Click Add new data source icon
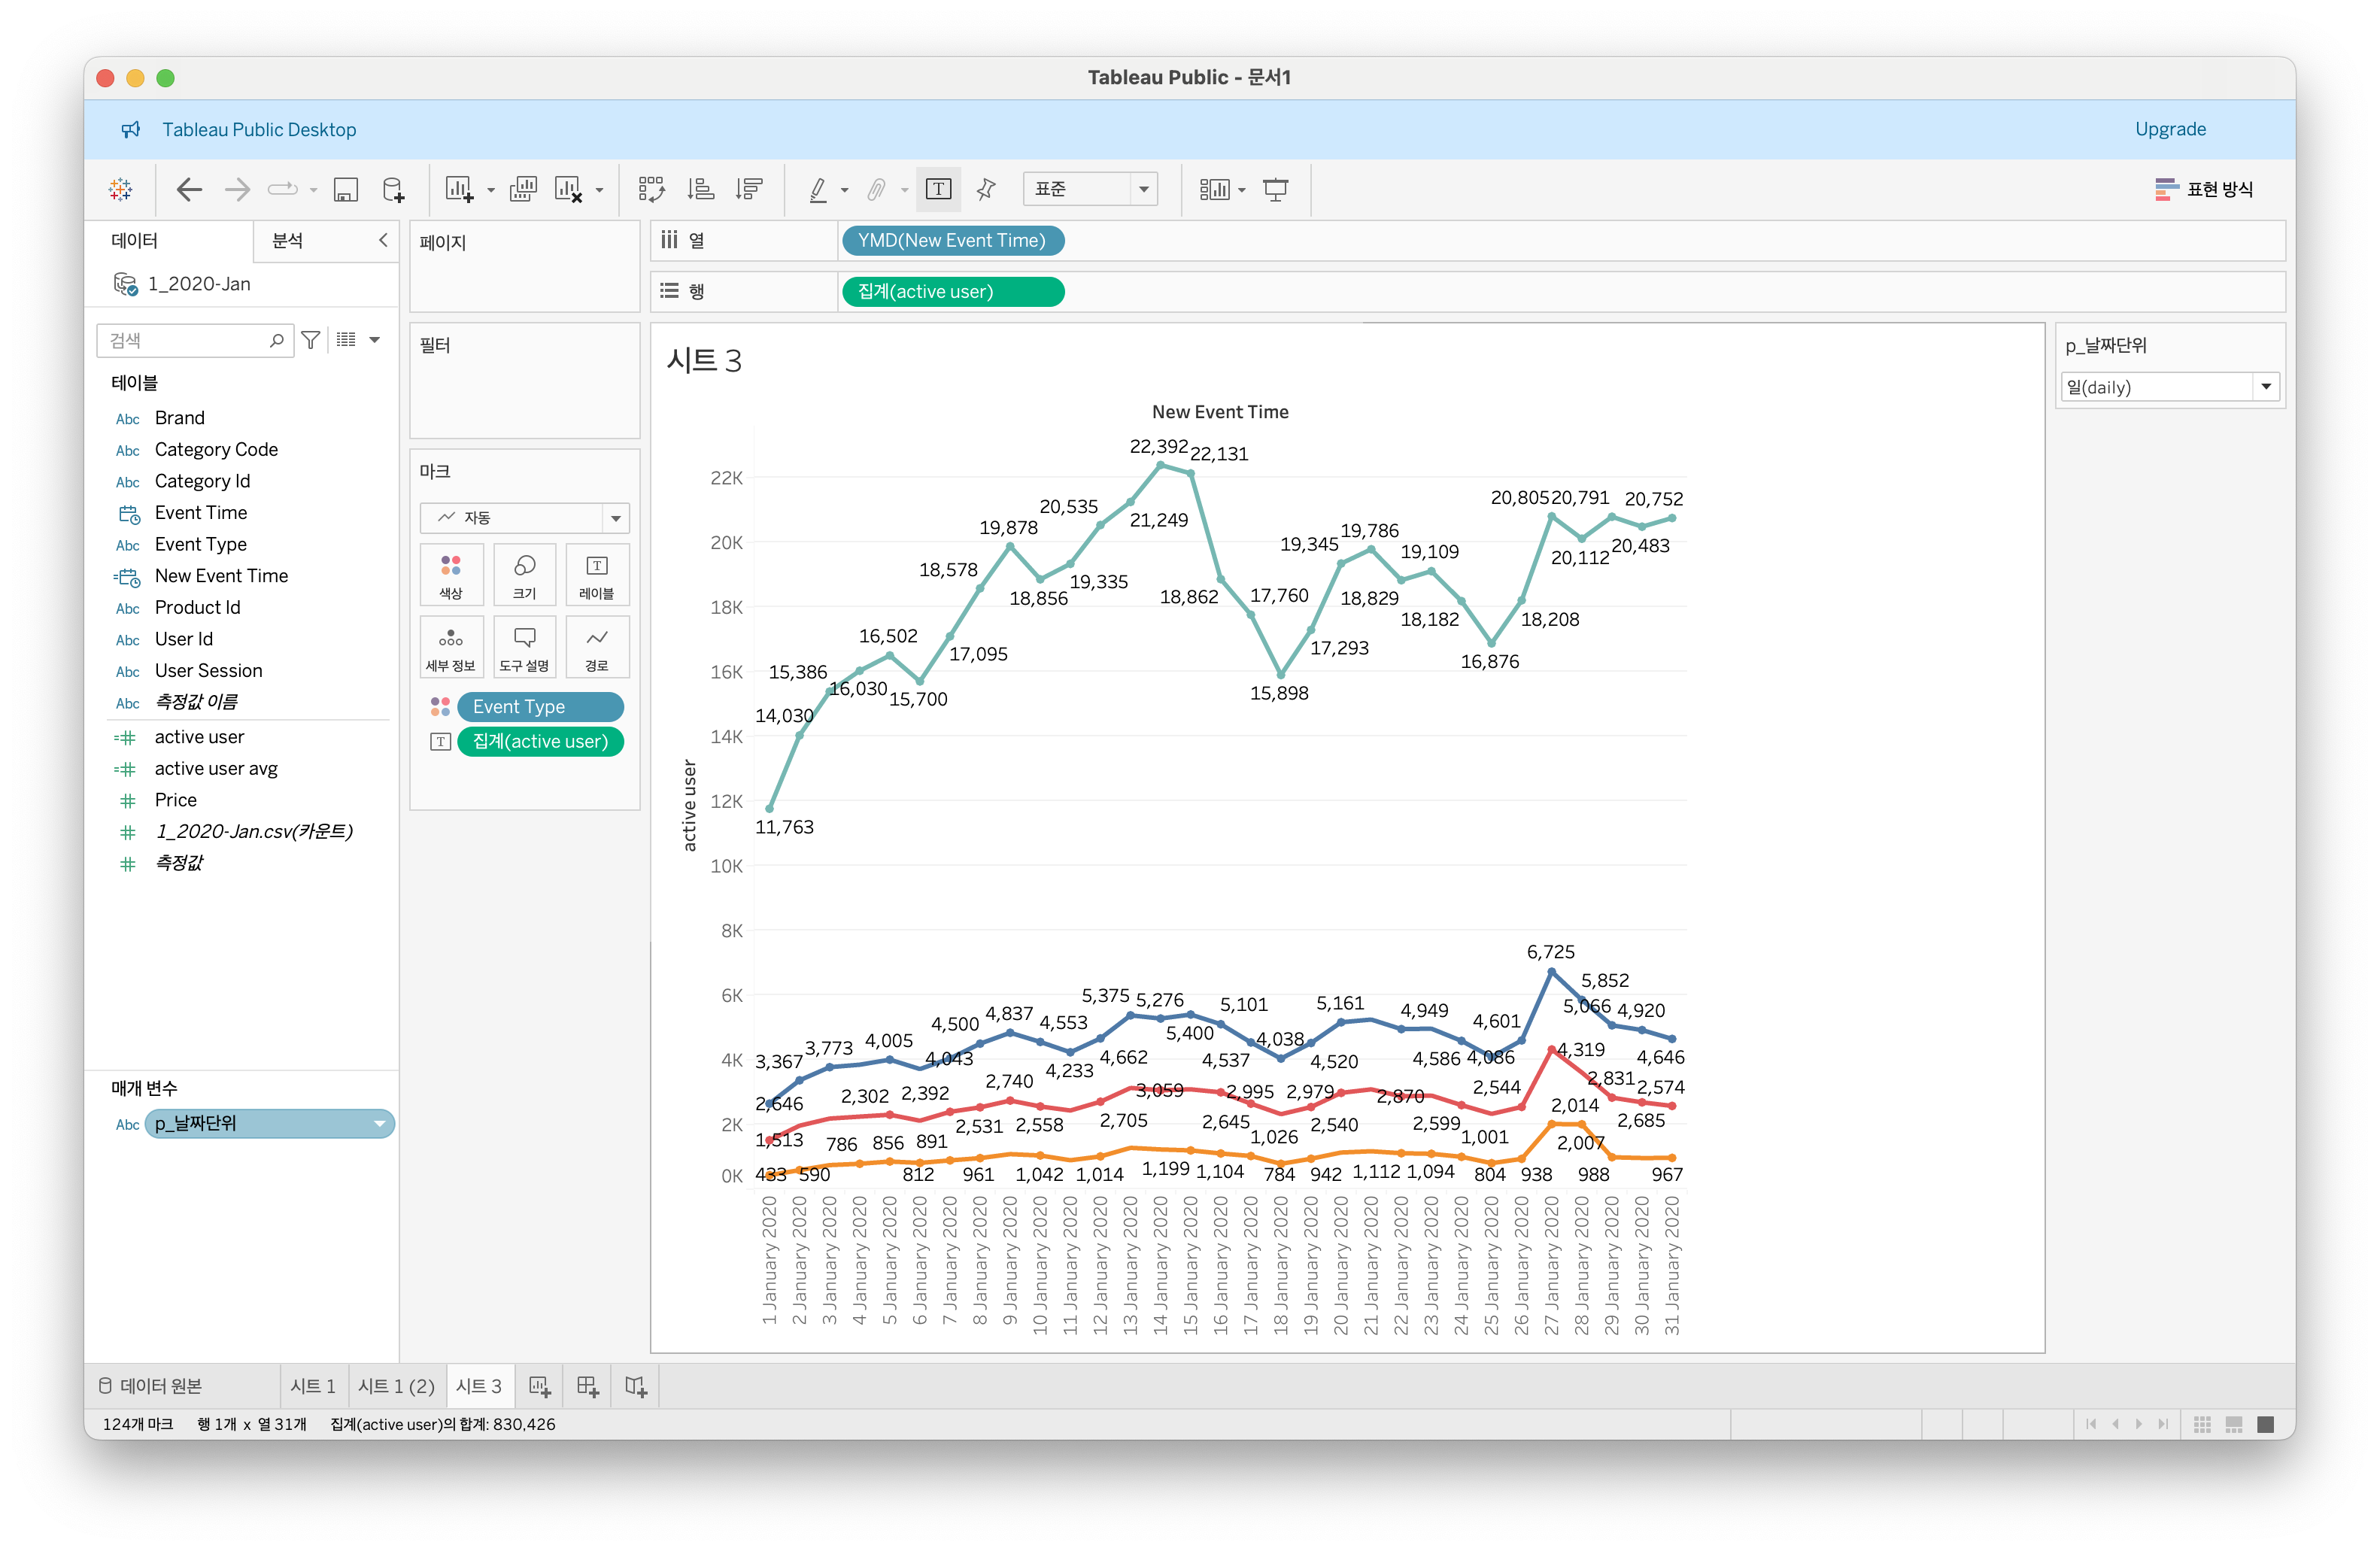2380x1551 pixels. coord(393,189)
